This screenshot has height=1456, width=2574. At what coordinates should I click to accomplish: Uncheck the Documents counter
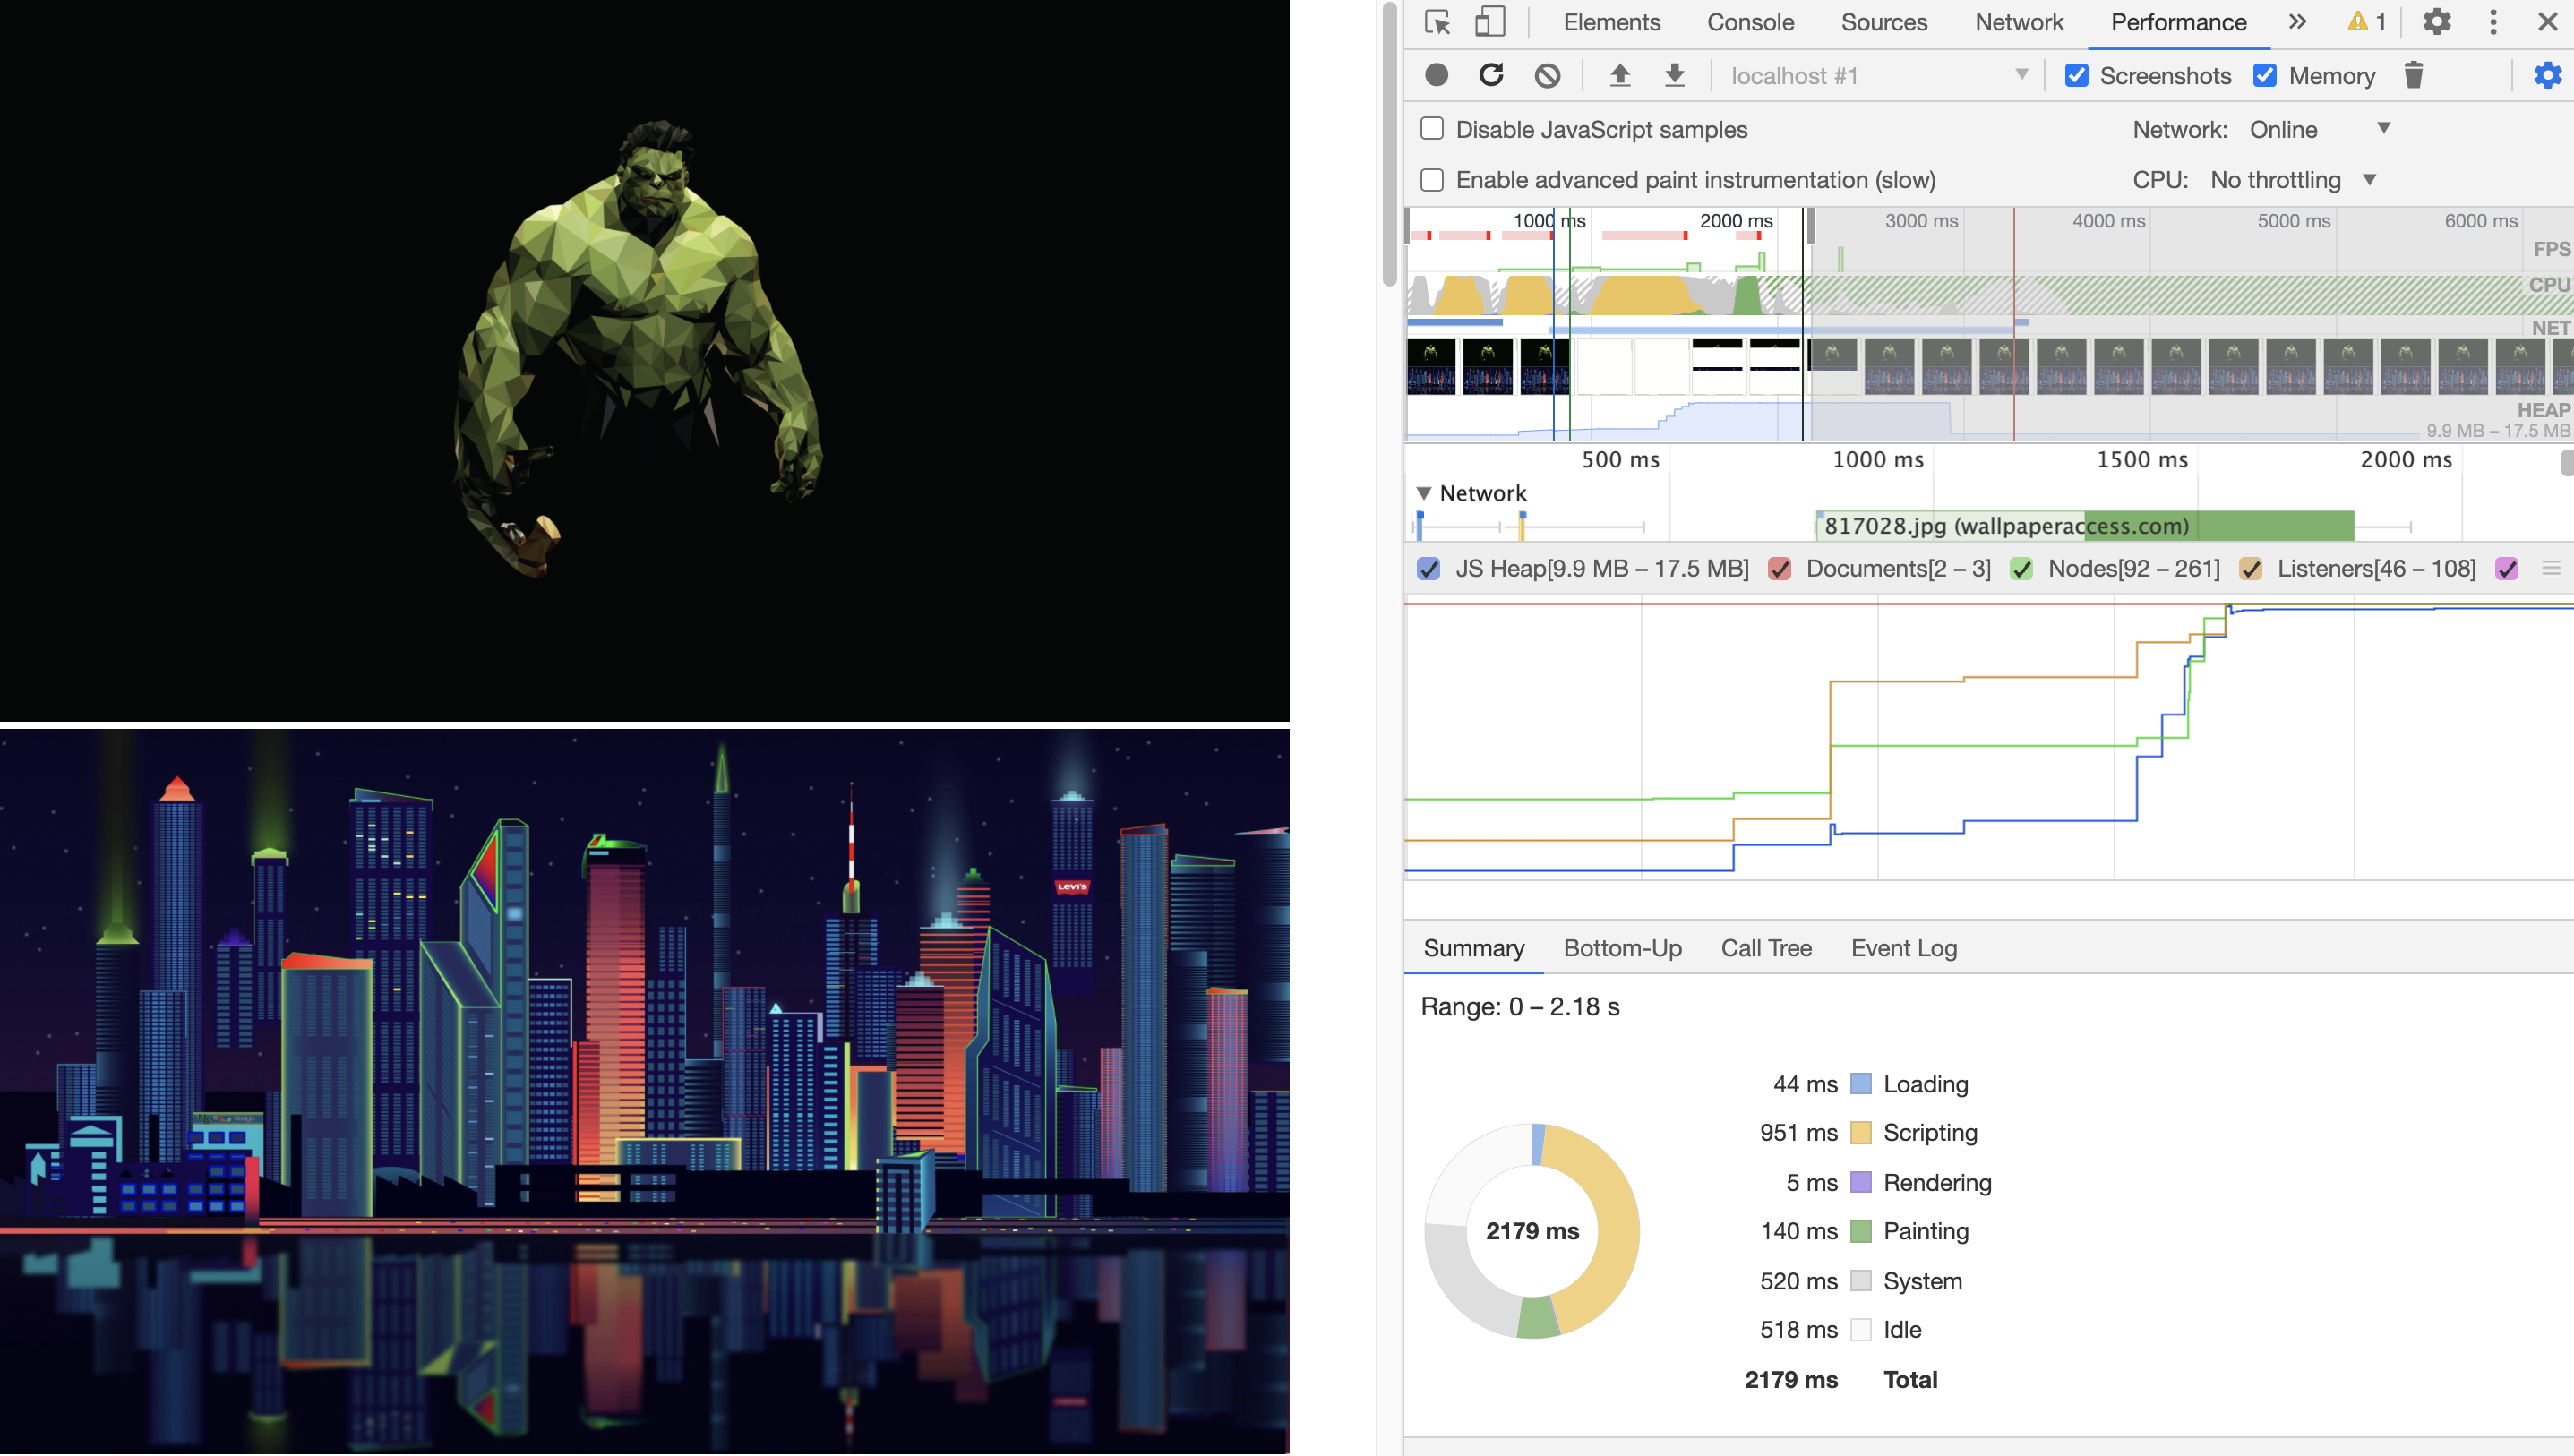coord(1780,569)
